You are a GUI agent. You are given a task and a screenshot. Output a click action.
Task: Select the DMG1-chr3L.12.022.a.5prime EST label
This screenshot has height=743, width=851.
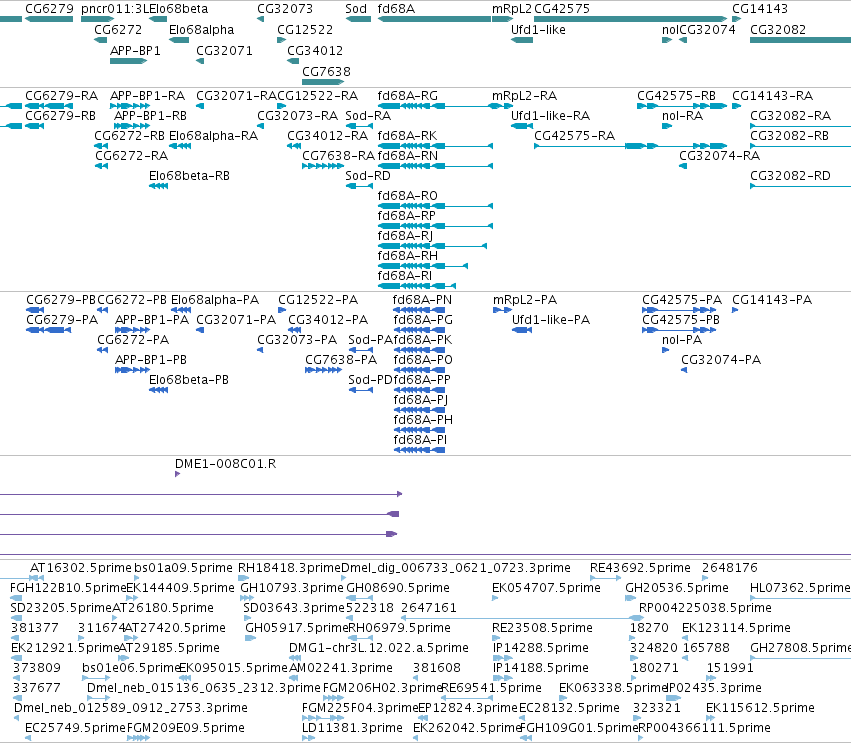click(379, 648)
